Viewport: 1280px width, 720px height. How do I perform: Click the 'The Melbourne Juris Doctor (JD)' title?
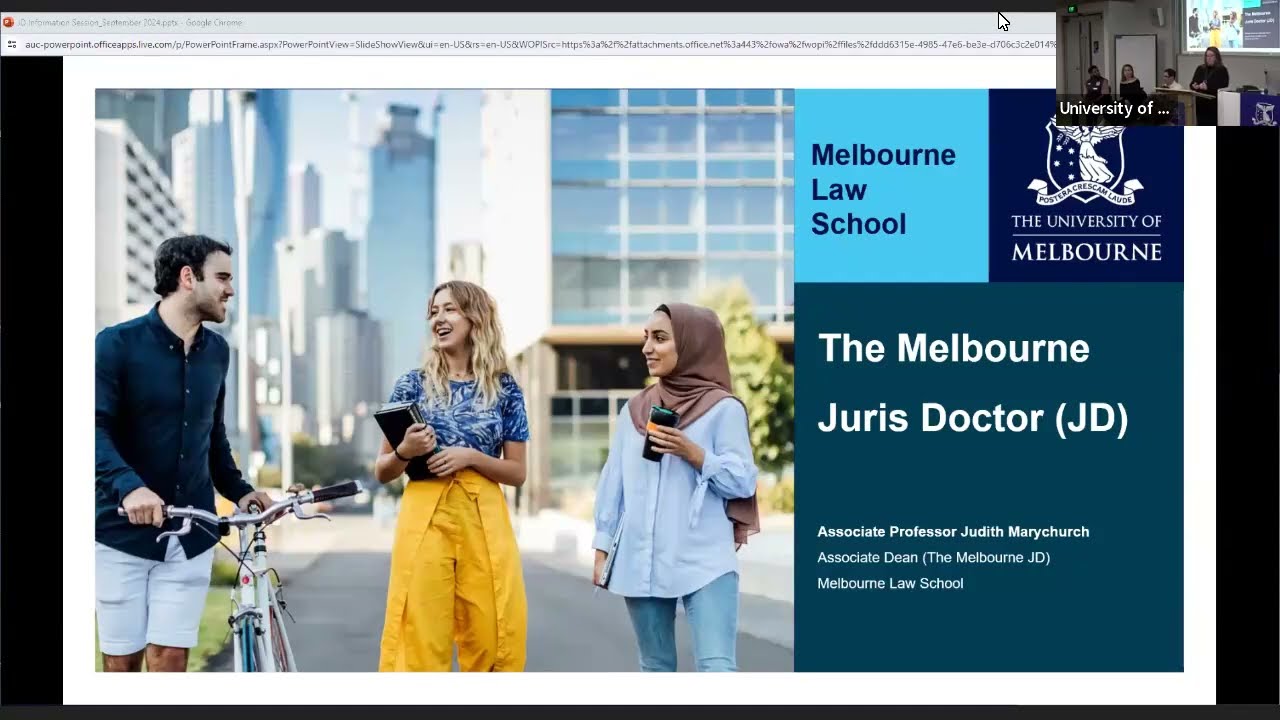tap(972, 383)
